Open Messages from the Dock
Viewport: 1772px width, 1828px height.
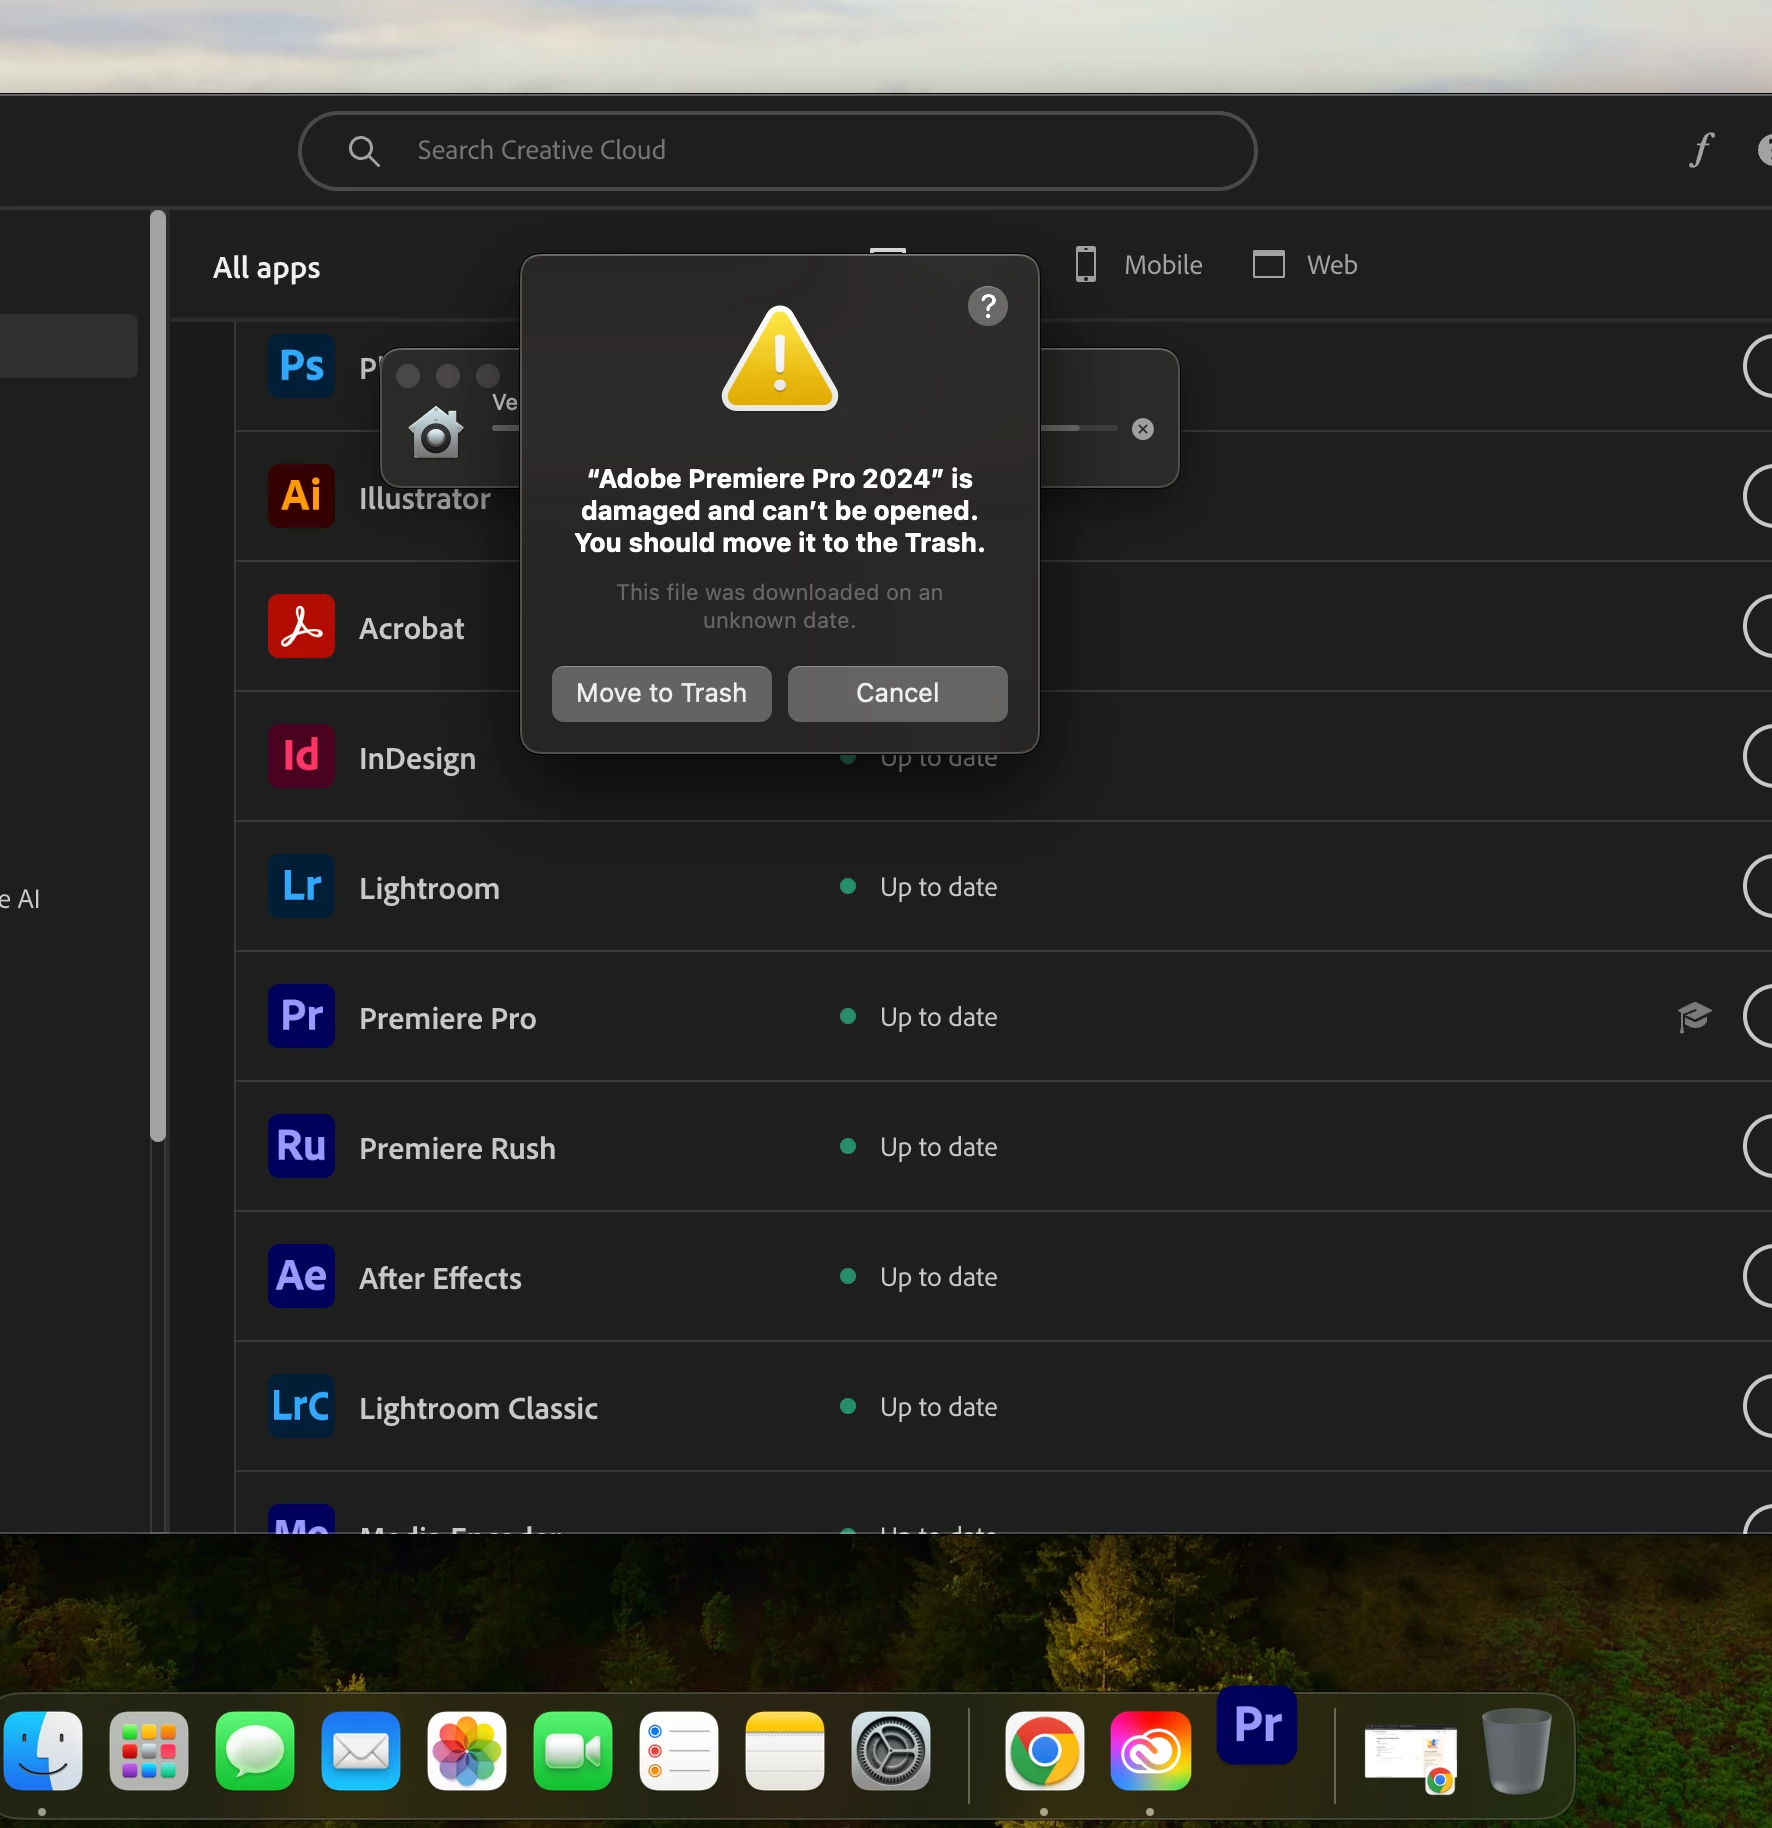[x=255, y=1751]
